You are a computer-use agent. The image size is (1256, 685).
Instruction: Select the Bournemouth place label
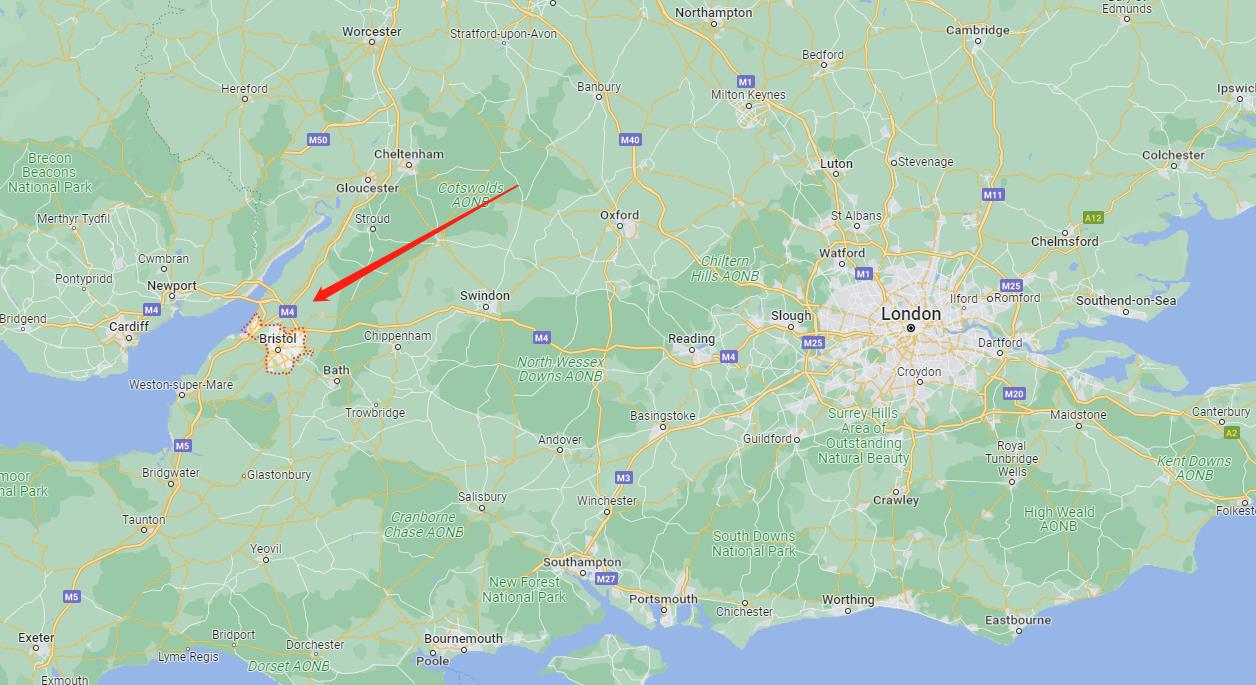click(x=463, y=638)
